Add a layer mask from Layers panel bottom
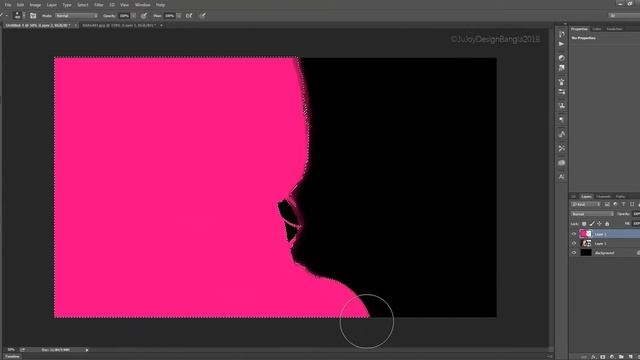640x360 pixels. coord(602,357)
